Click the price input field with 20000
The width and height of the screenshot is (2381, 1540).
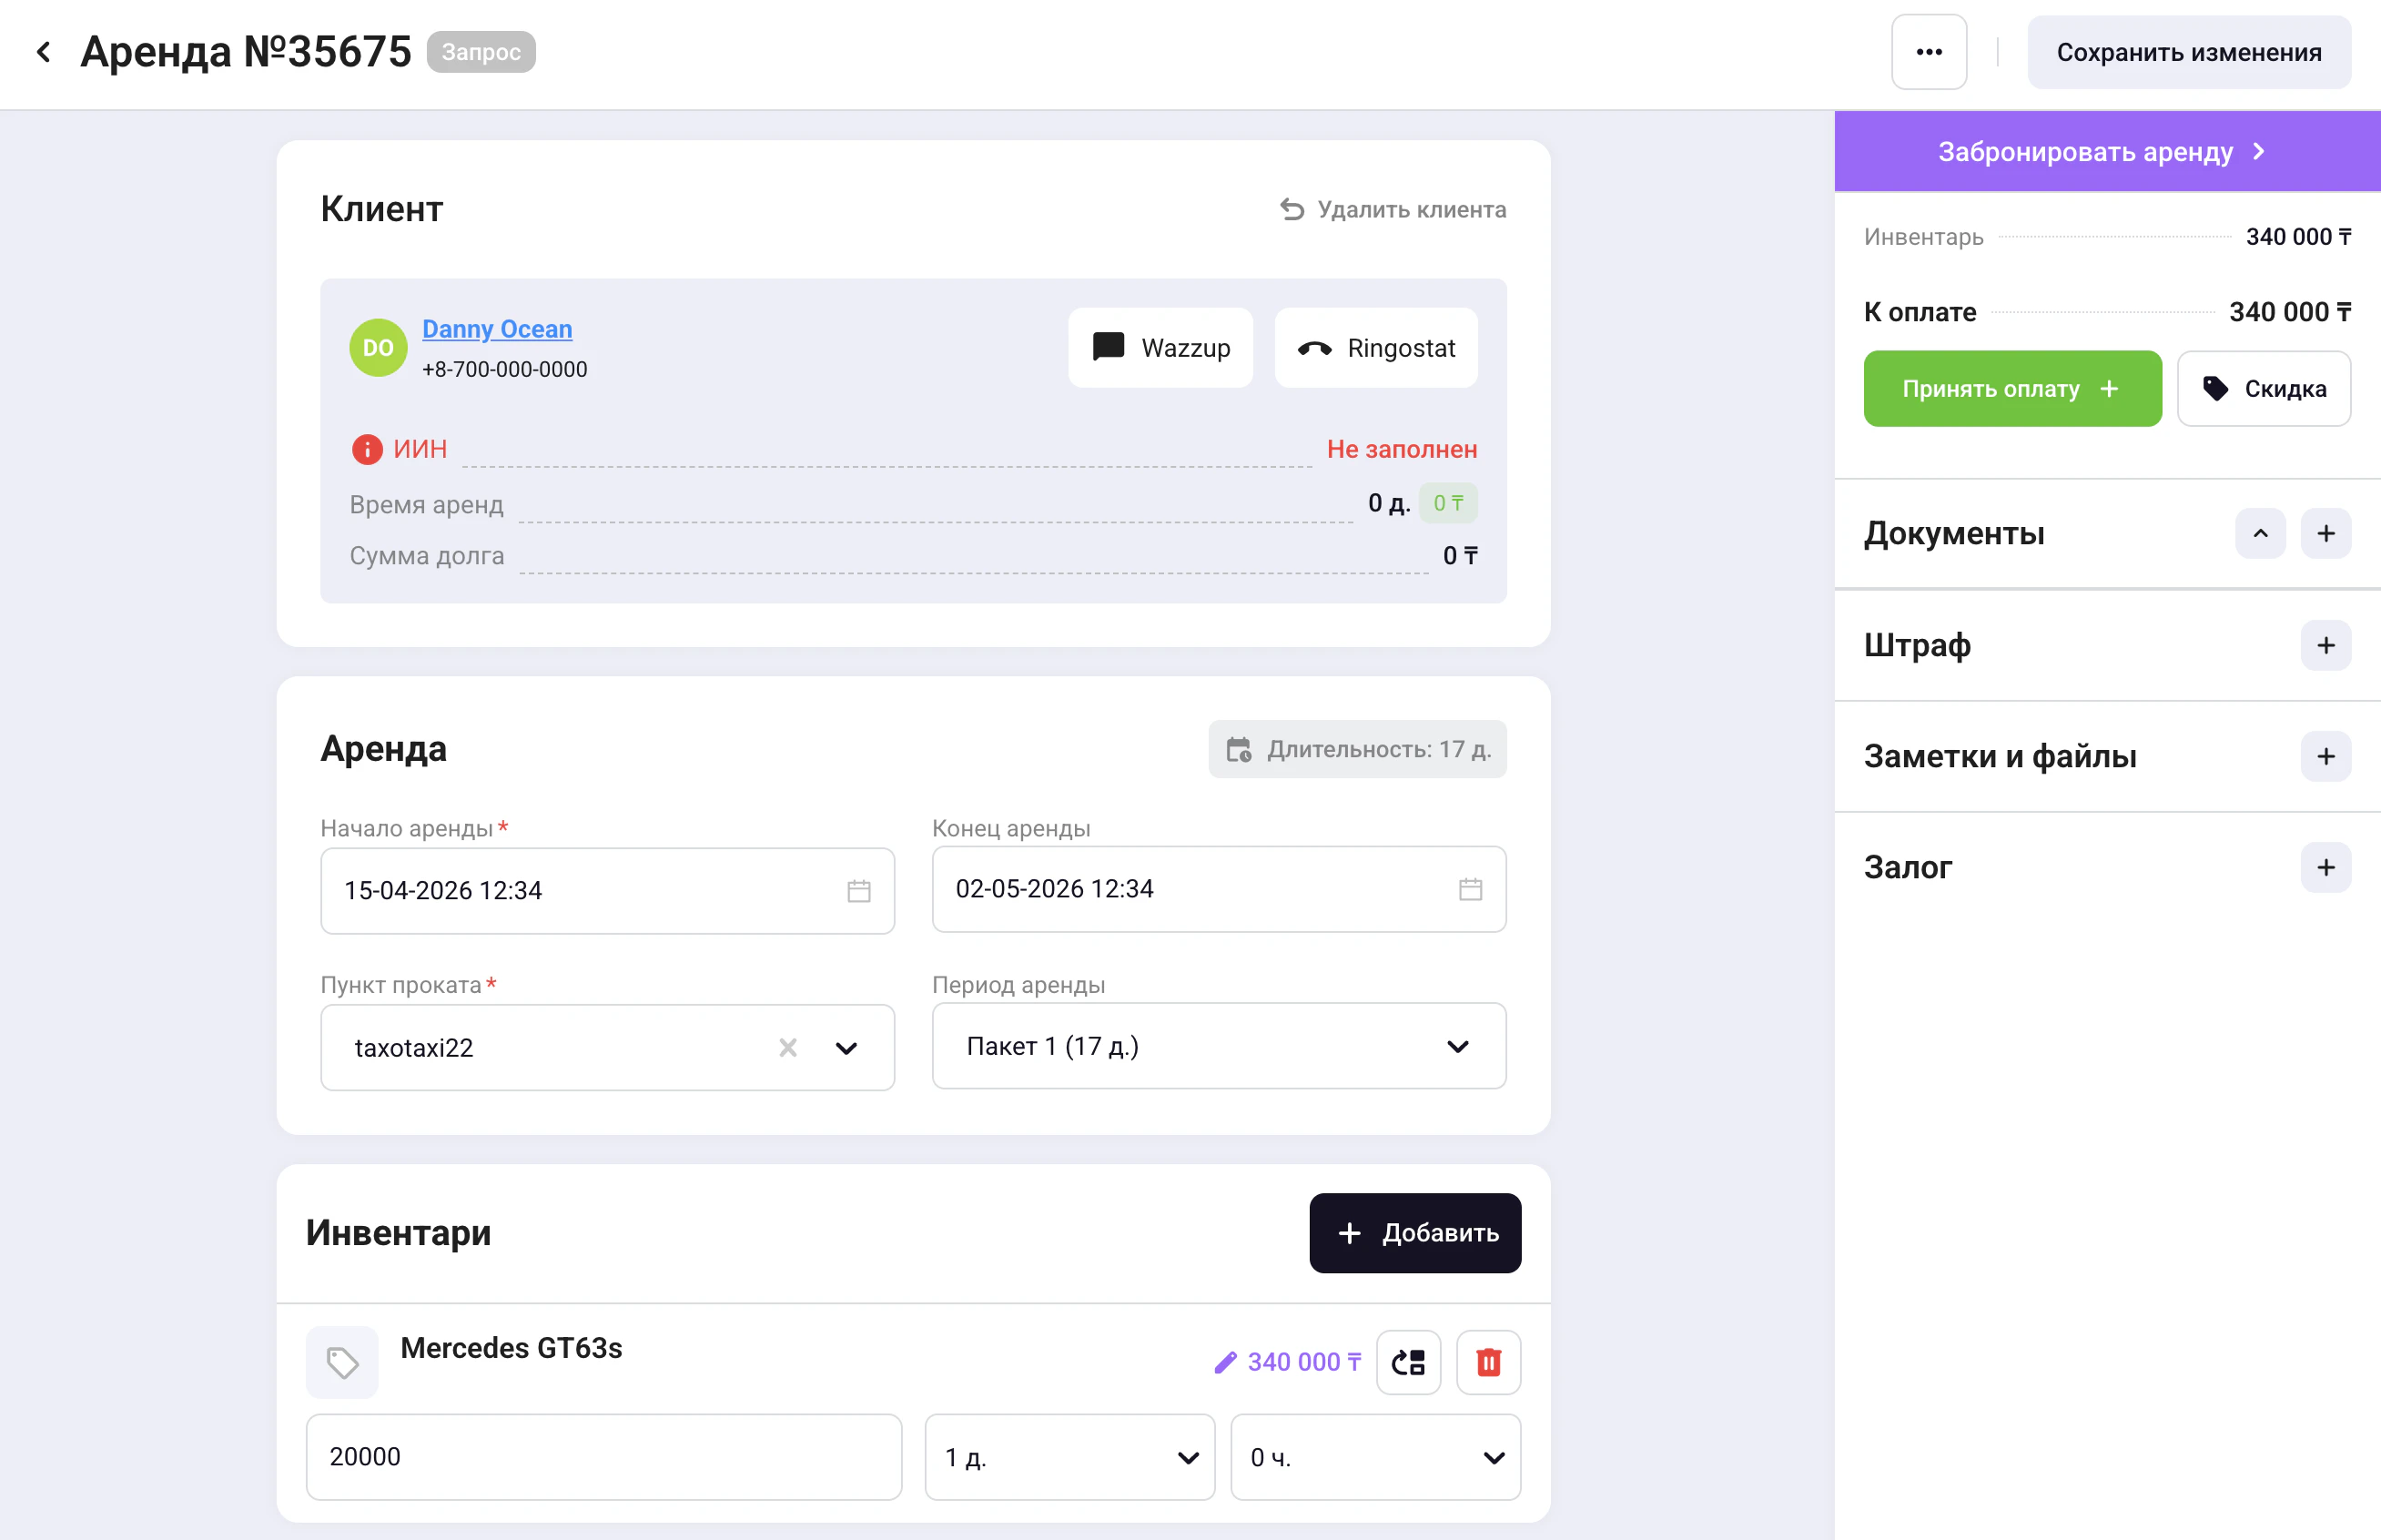[603, 1456]
